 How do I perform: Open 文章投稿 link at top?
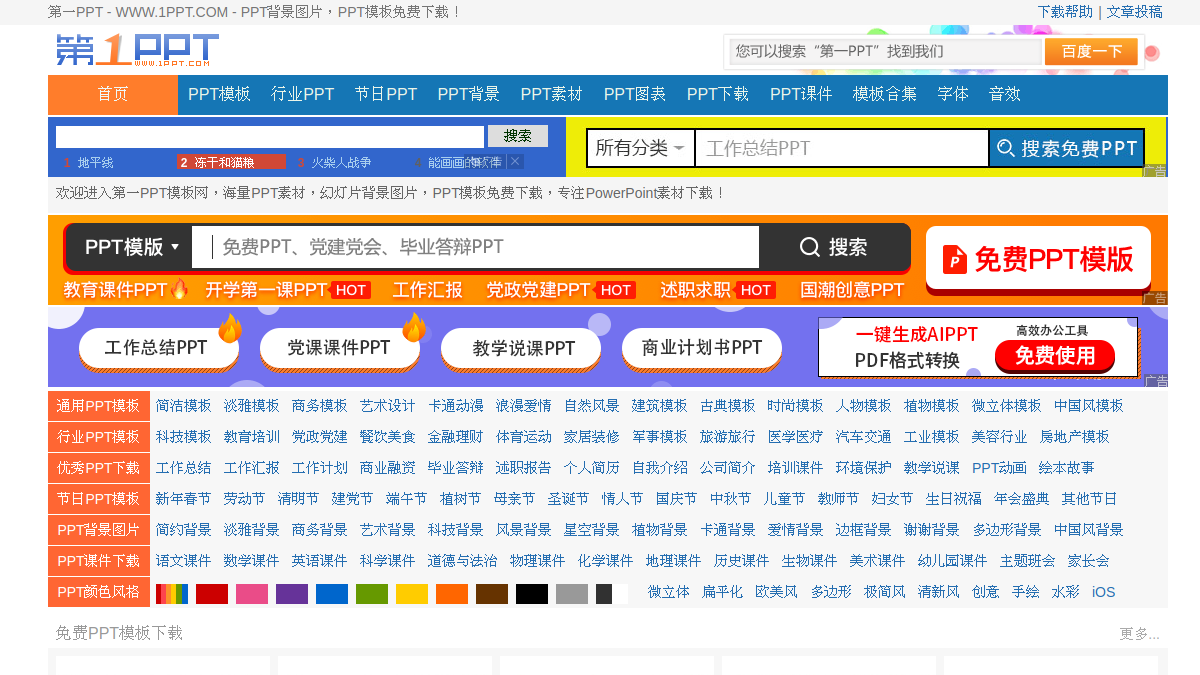[x=1134, y=12]
